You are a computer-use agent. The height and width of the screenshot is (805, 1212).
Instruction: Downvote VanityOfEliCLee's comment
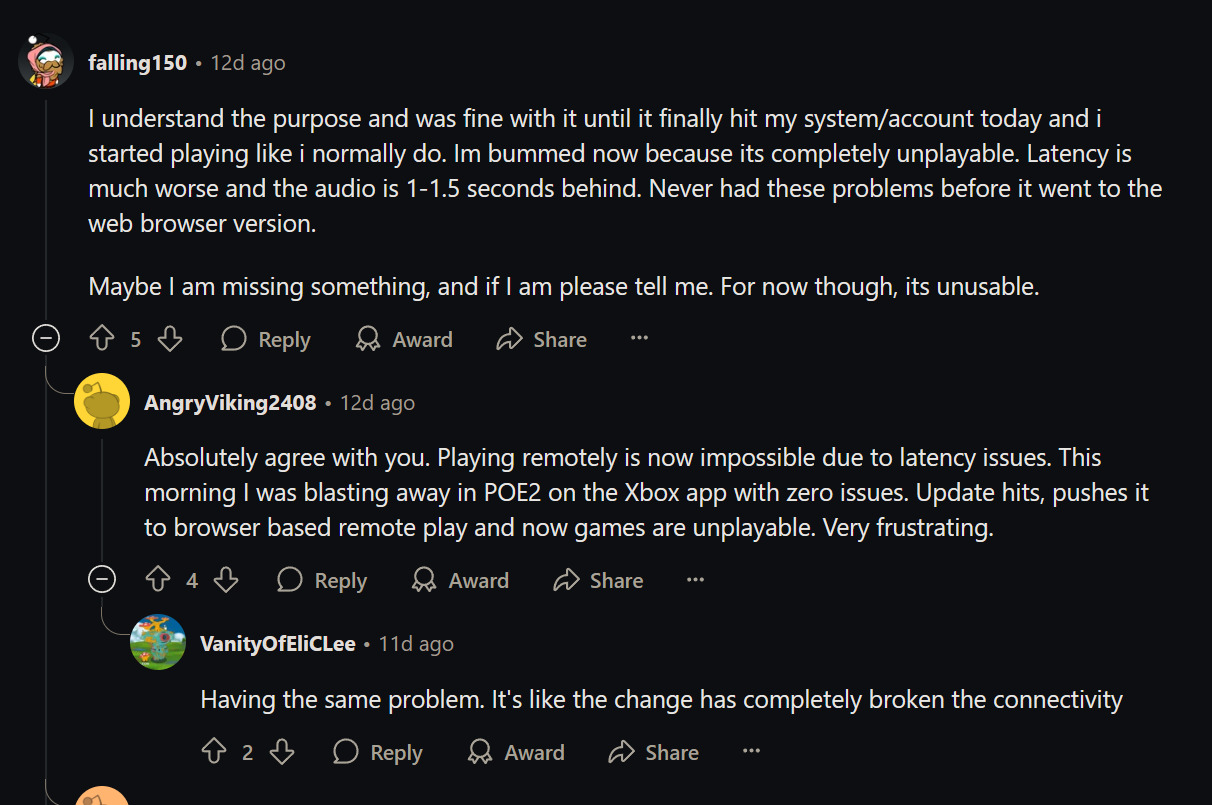pyautogui.click(x=282, y=752)
